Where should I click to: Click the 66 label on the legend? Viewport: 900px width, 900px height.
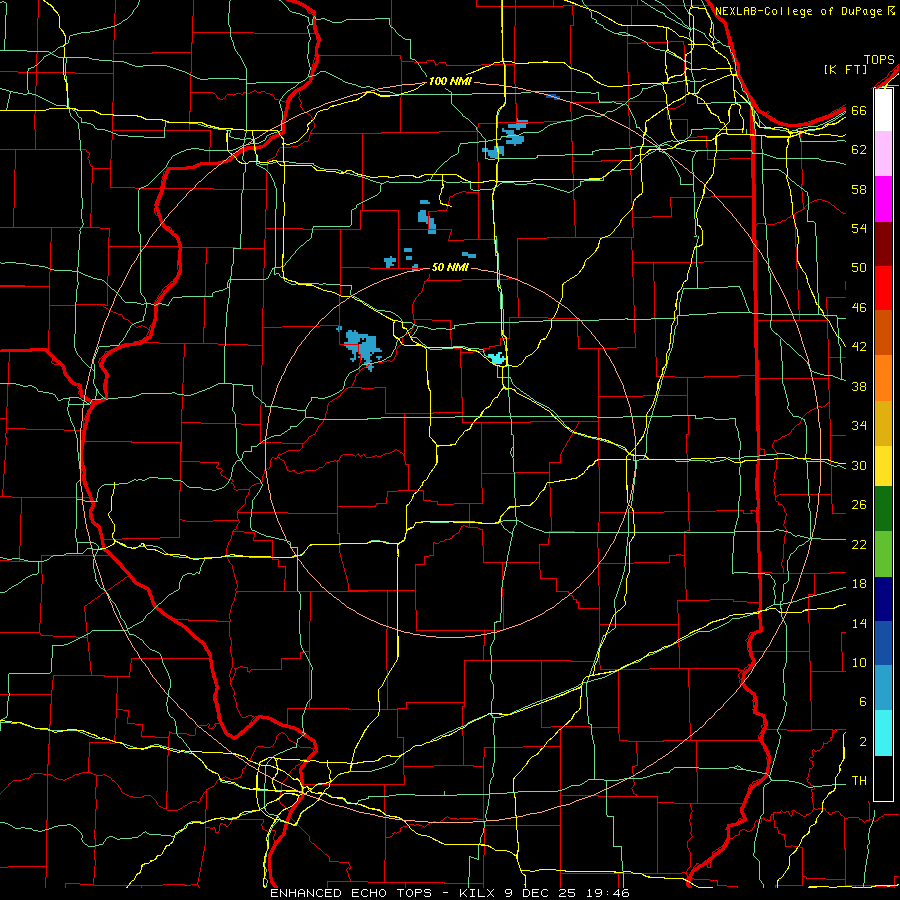coord(859,111)
